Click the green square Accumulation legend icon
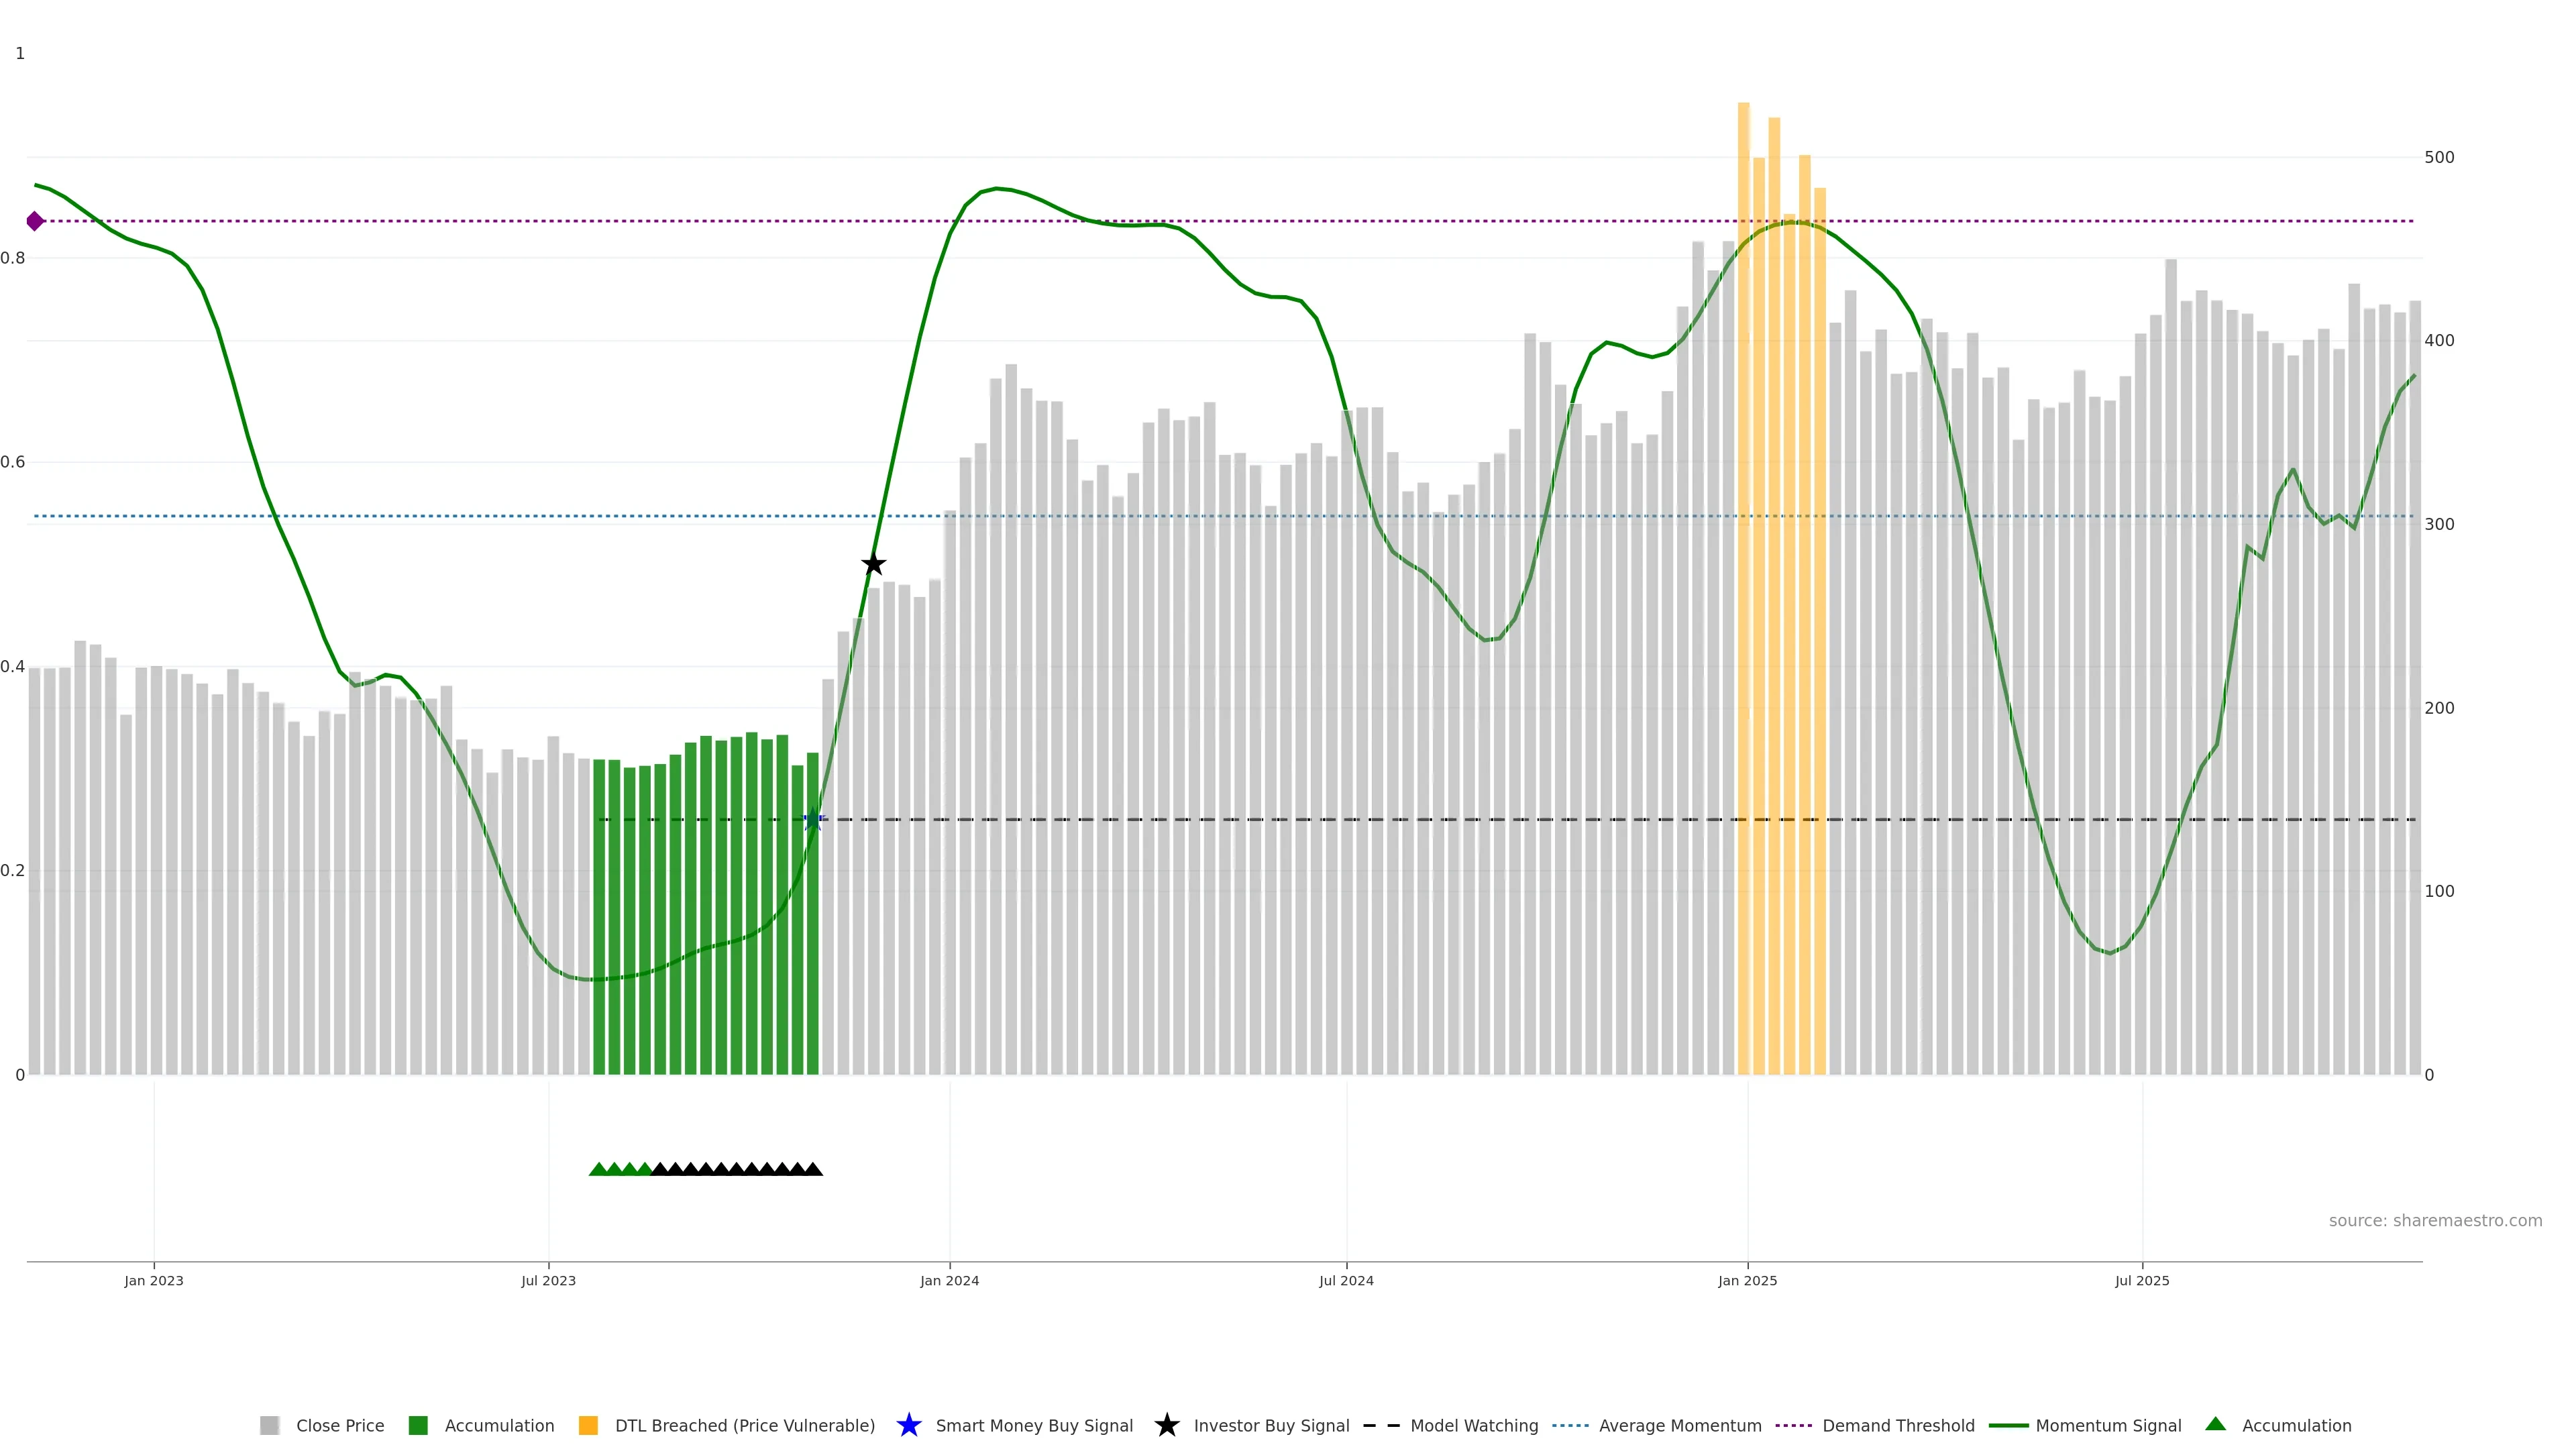 coord(418,1425)
